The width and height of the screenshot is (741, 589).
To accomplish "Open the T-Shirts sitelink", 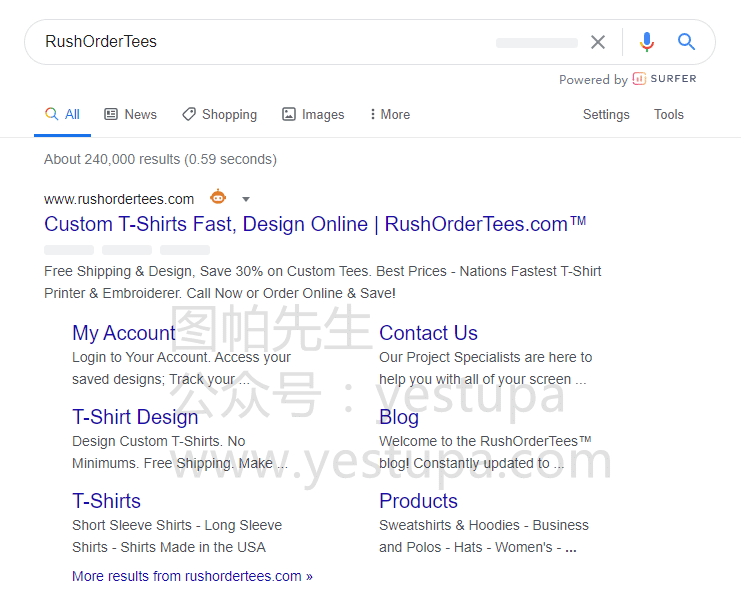I will [106, 501].
